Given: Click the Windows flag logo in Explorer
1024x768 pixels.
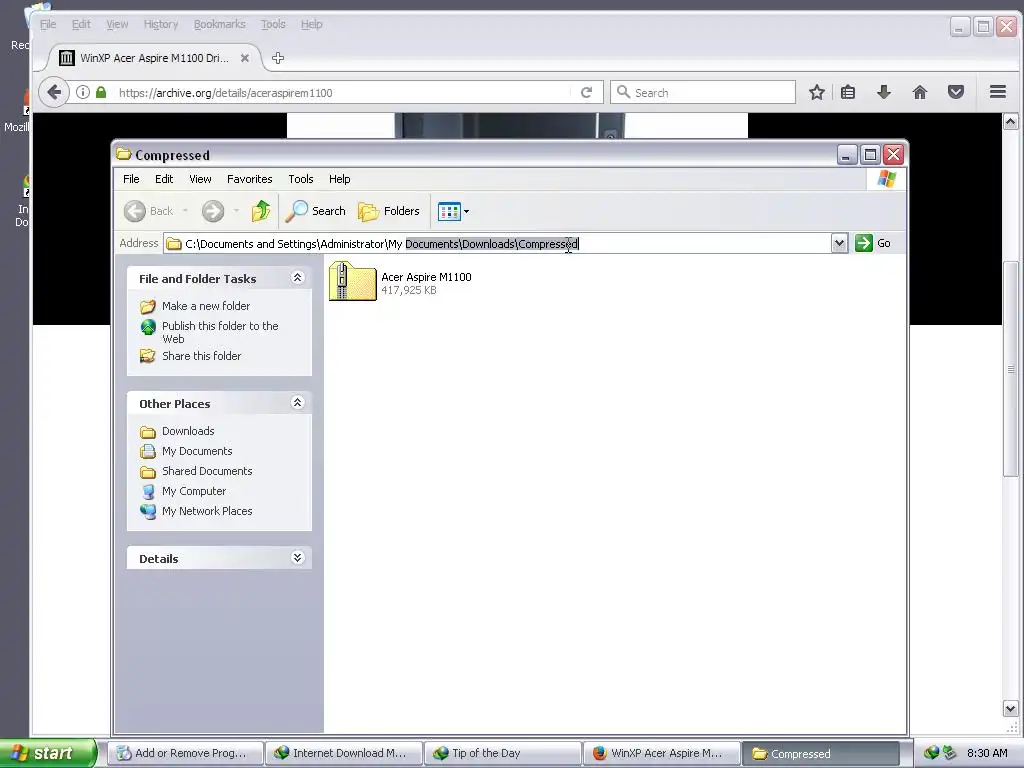Looking at the screenshot, I should 887,179.
